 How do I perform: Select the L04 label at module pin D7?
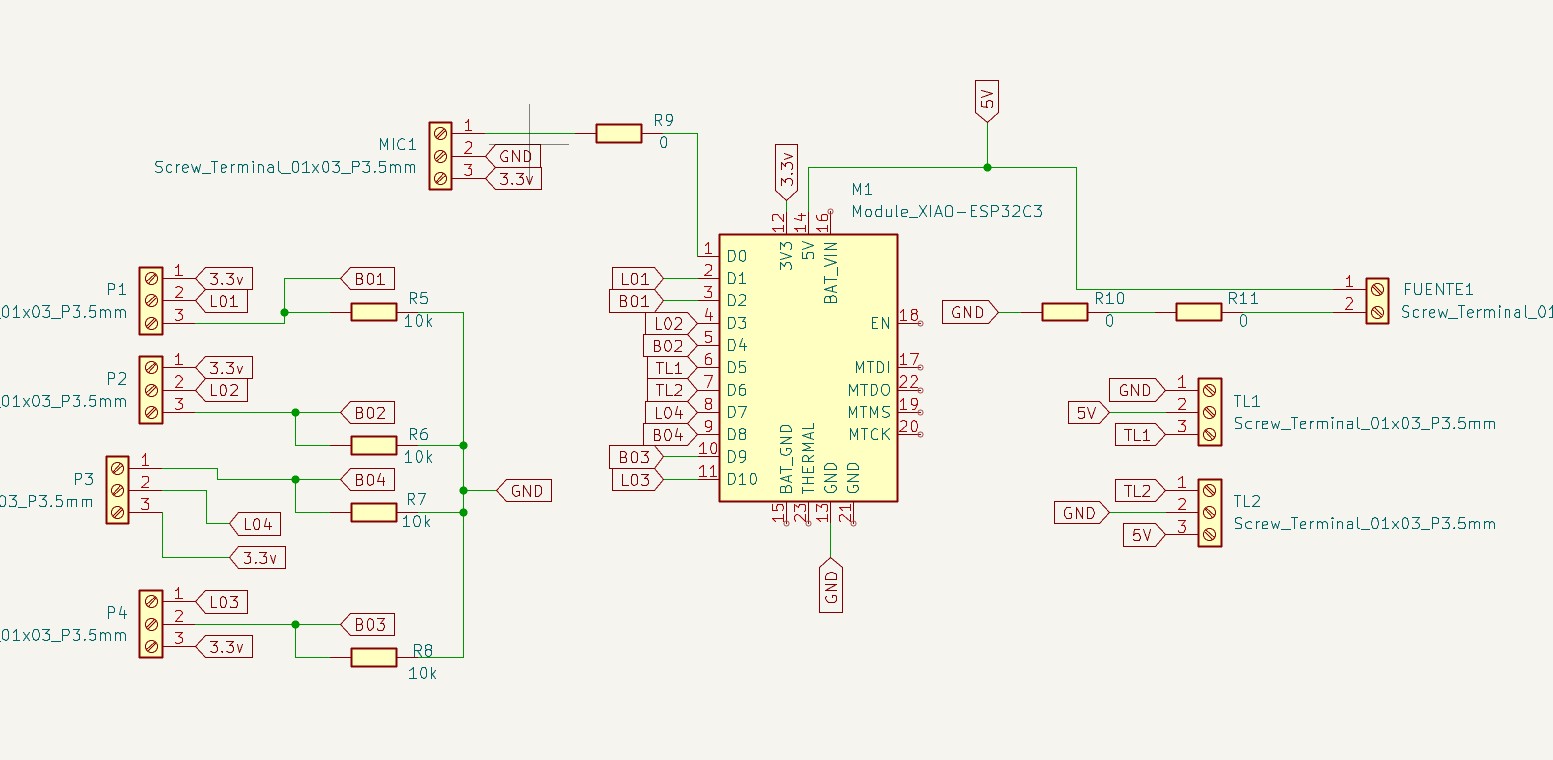[669, 412]
